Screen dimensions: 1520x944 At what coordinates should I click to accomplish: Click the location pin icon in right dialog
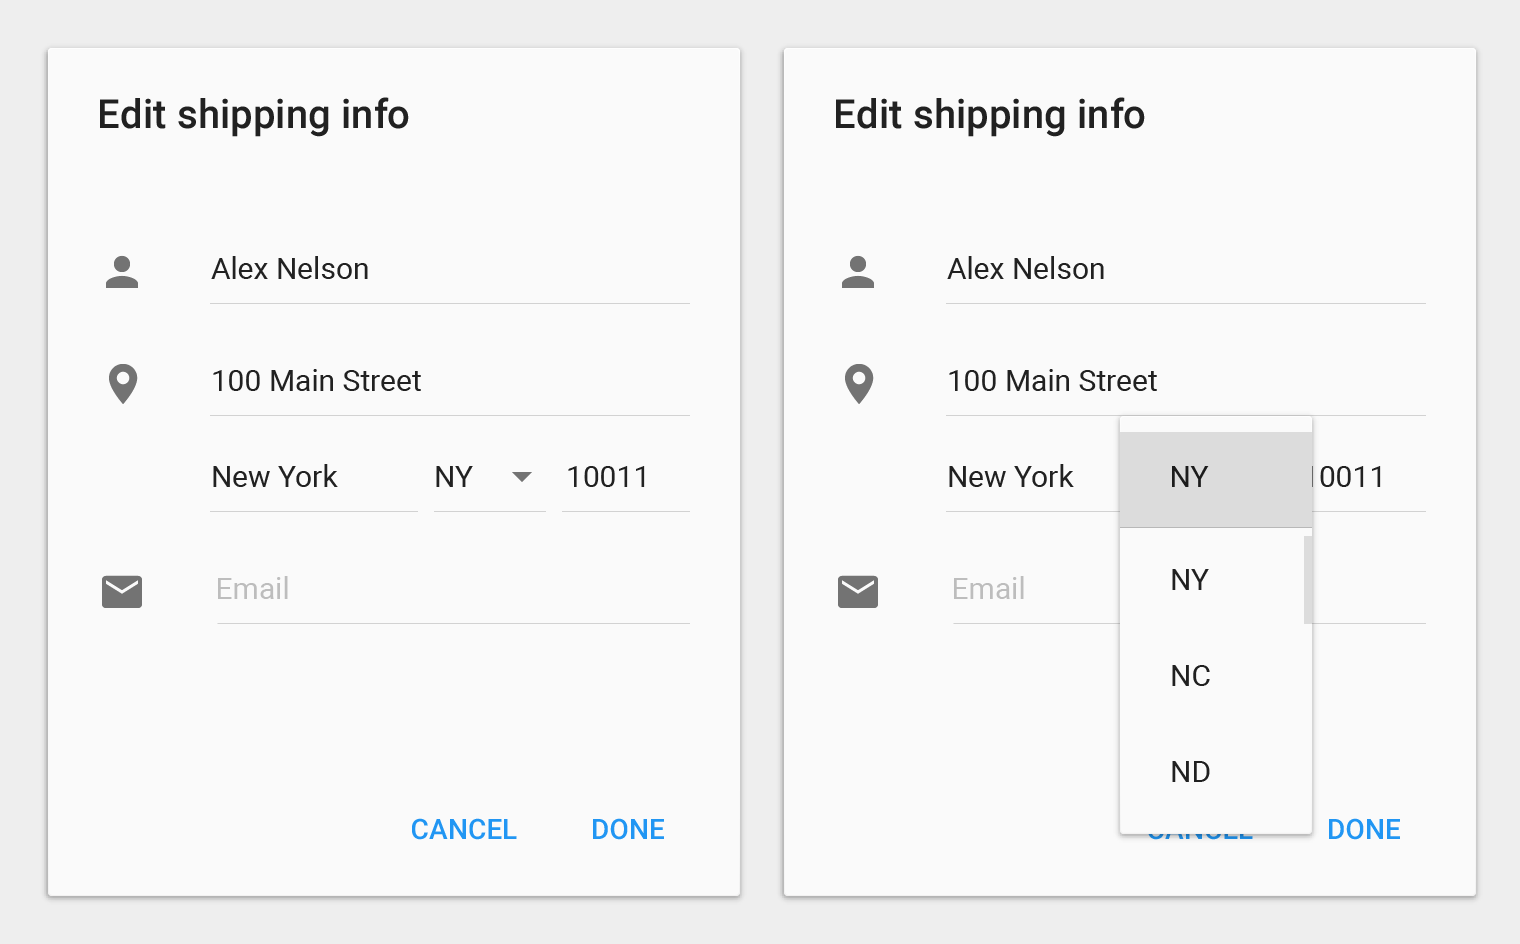[859, 384]
